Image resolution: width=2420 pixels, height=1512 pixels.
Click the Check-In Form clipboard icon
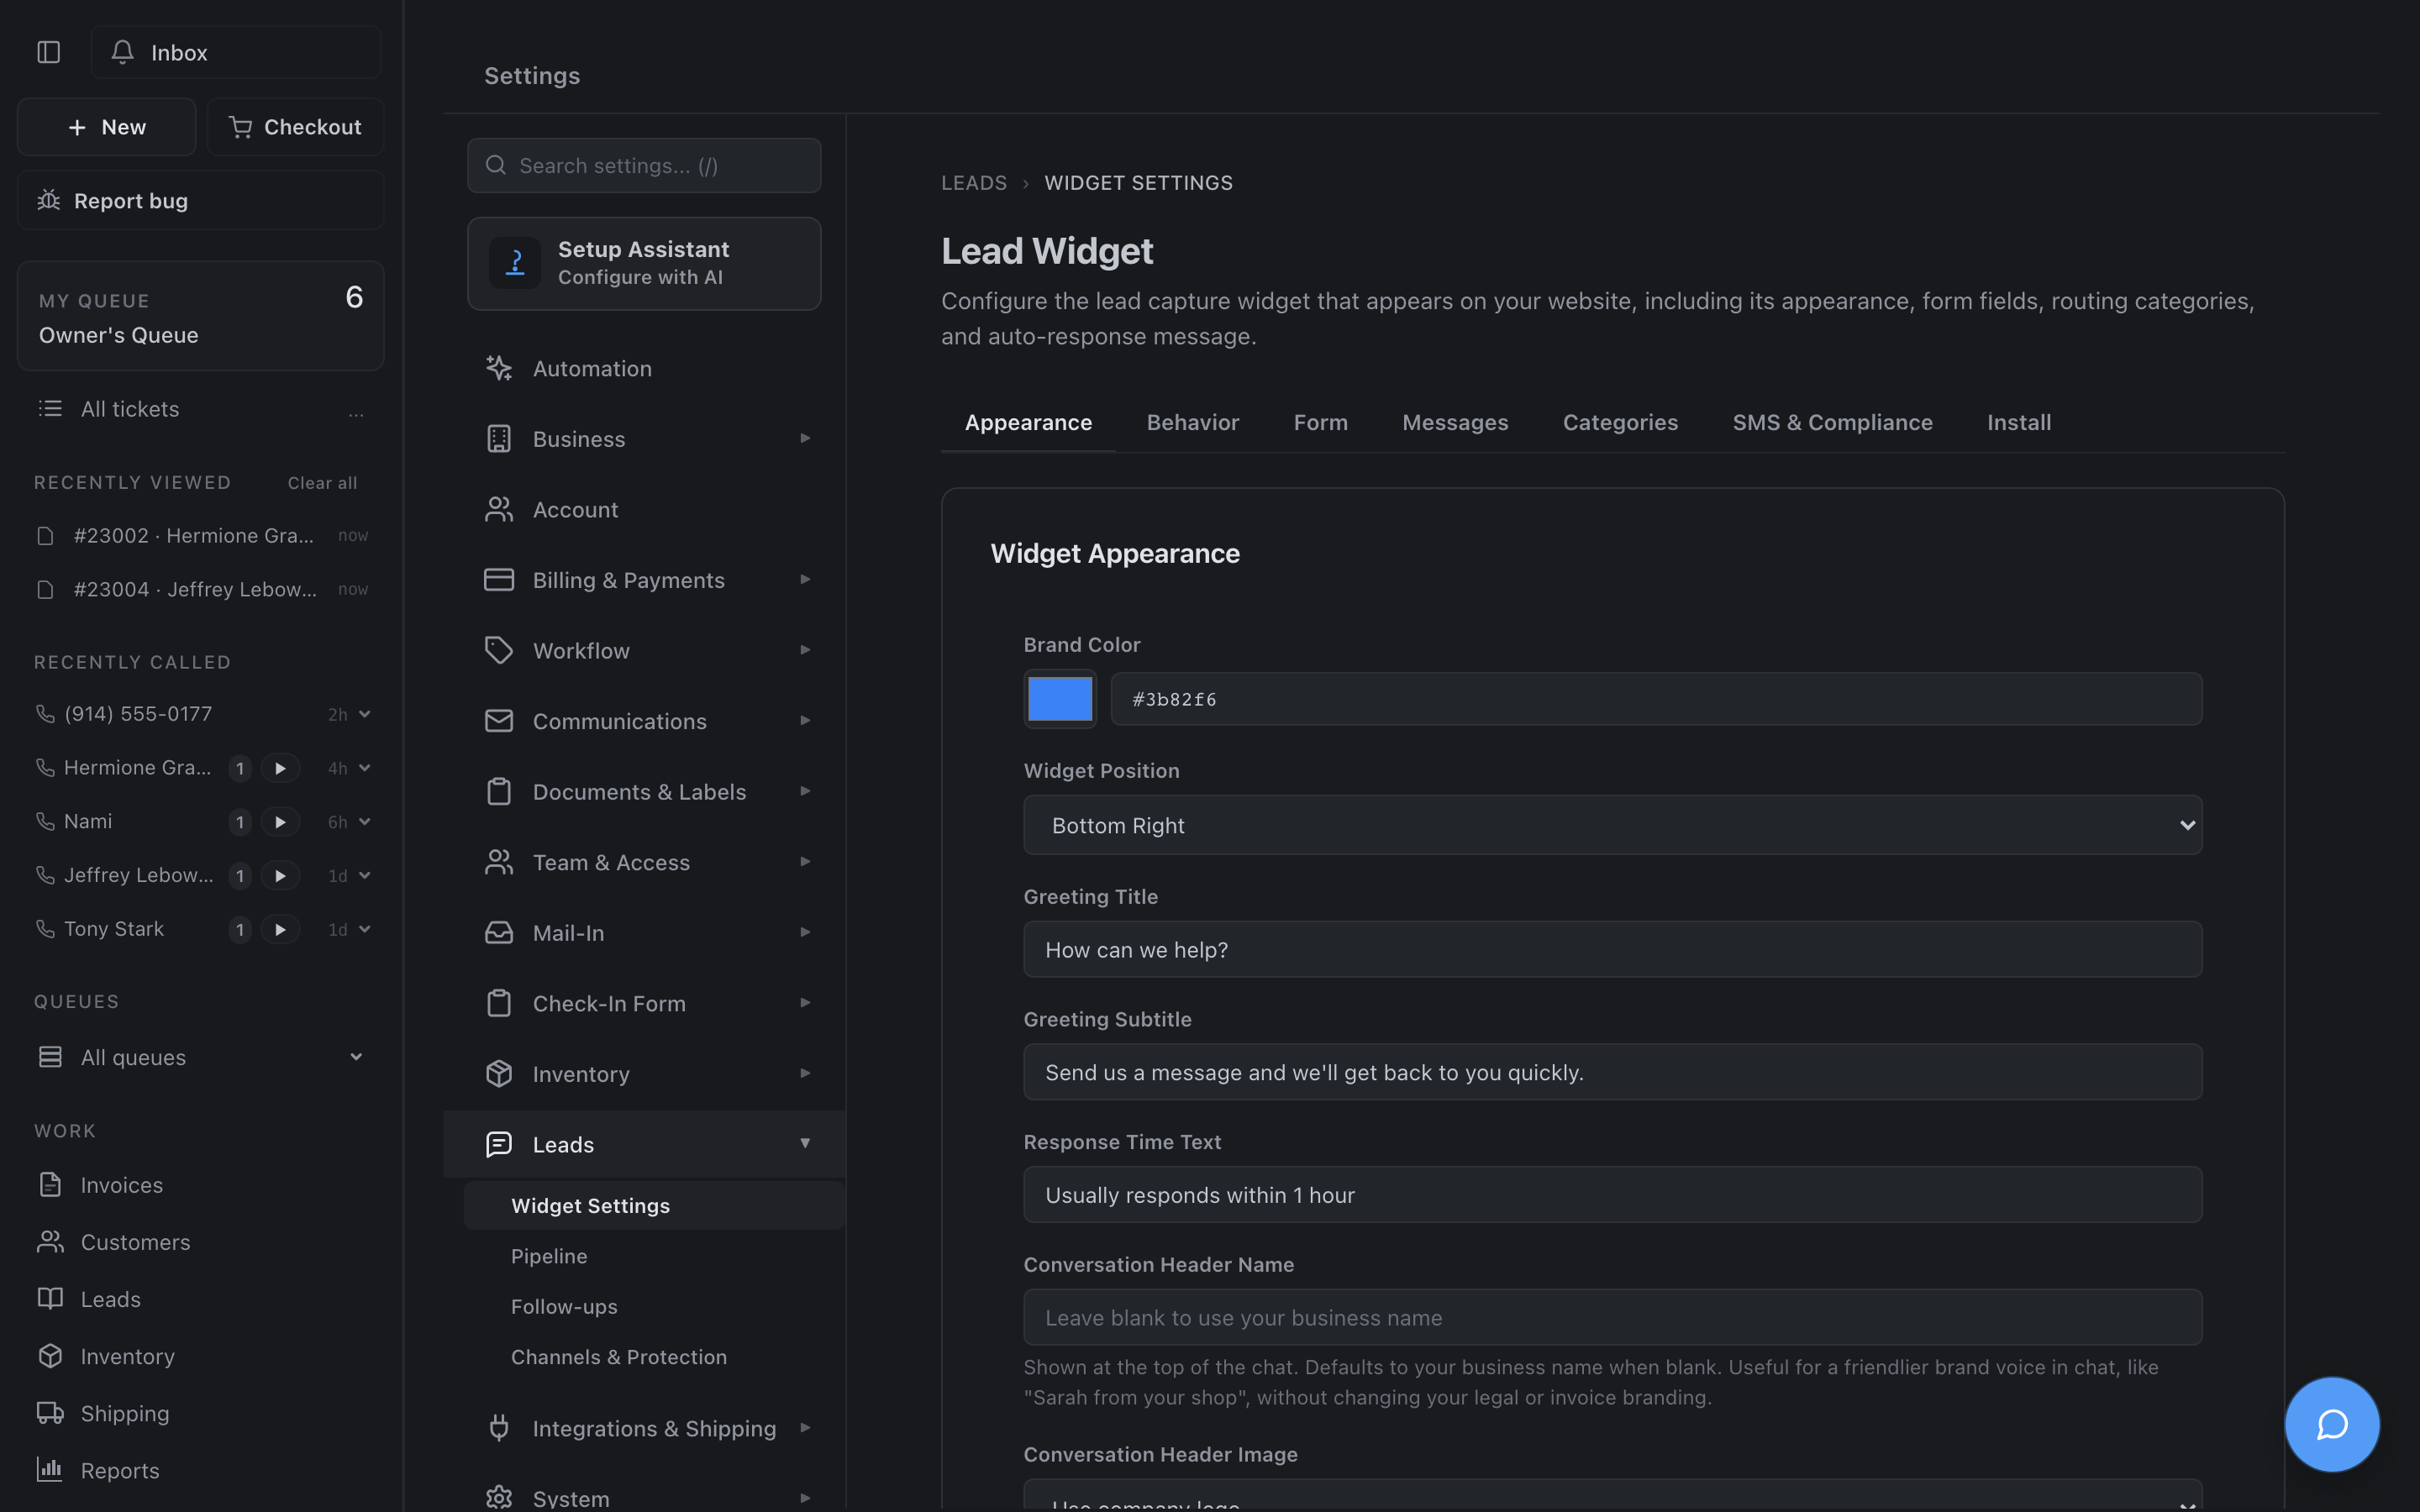[x=499, y=1003]
